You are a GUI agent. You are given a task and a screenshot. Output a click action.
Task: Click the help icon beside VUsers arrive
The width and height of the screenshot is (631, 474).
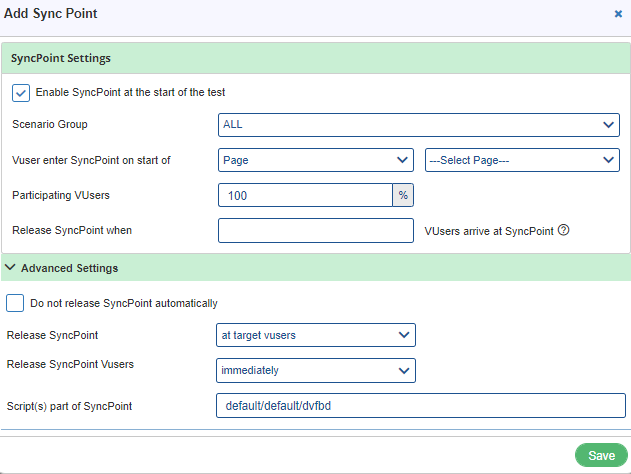[x=564, y=231]
